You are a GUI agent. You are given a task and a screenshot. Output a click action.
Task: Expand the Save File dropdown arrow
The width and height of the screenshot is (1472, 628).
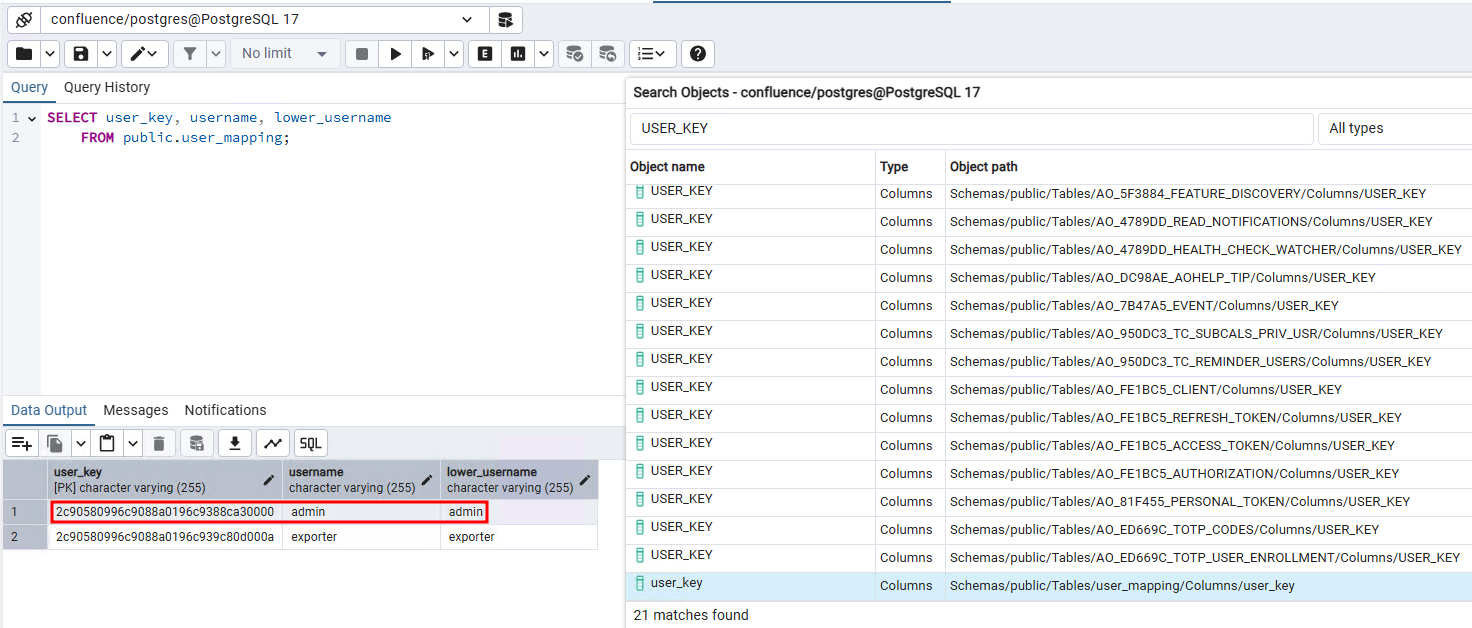(107, 54)
